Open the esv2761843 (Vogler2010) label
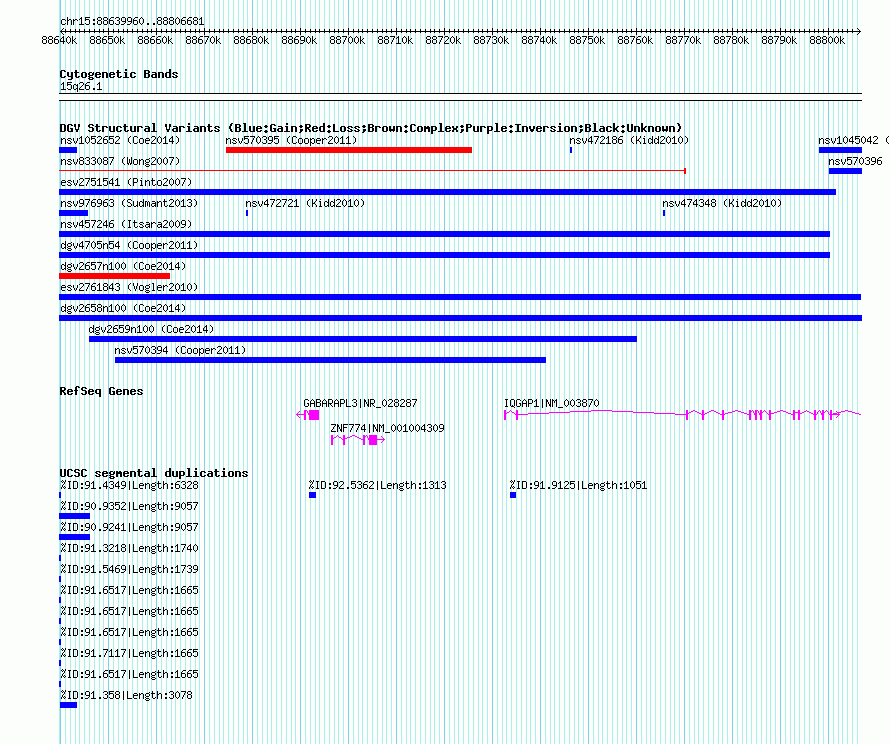890x744 pixels. pos(129,287)
